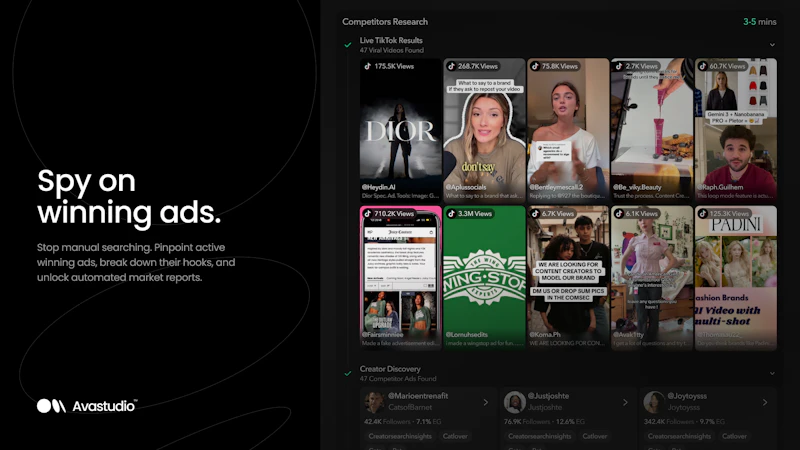Image resolution: width=800 pixels, height=450 pixels.
Task: Collapse the Live TikTok Results section
Action: tap(772, 45)
